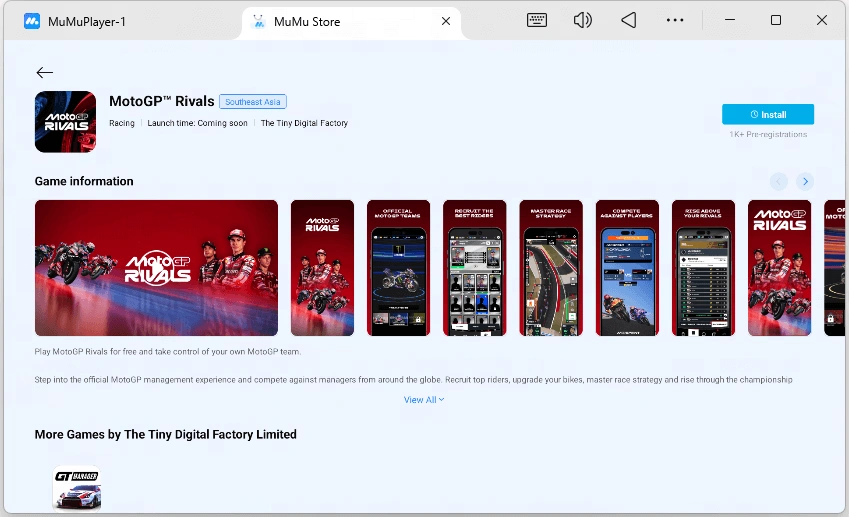849x517 pixels.
Task: Click the blue Install button
Action: pos(768,114)
